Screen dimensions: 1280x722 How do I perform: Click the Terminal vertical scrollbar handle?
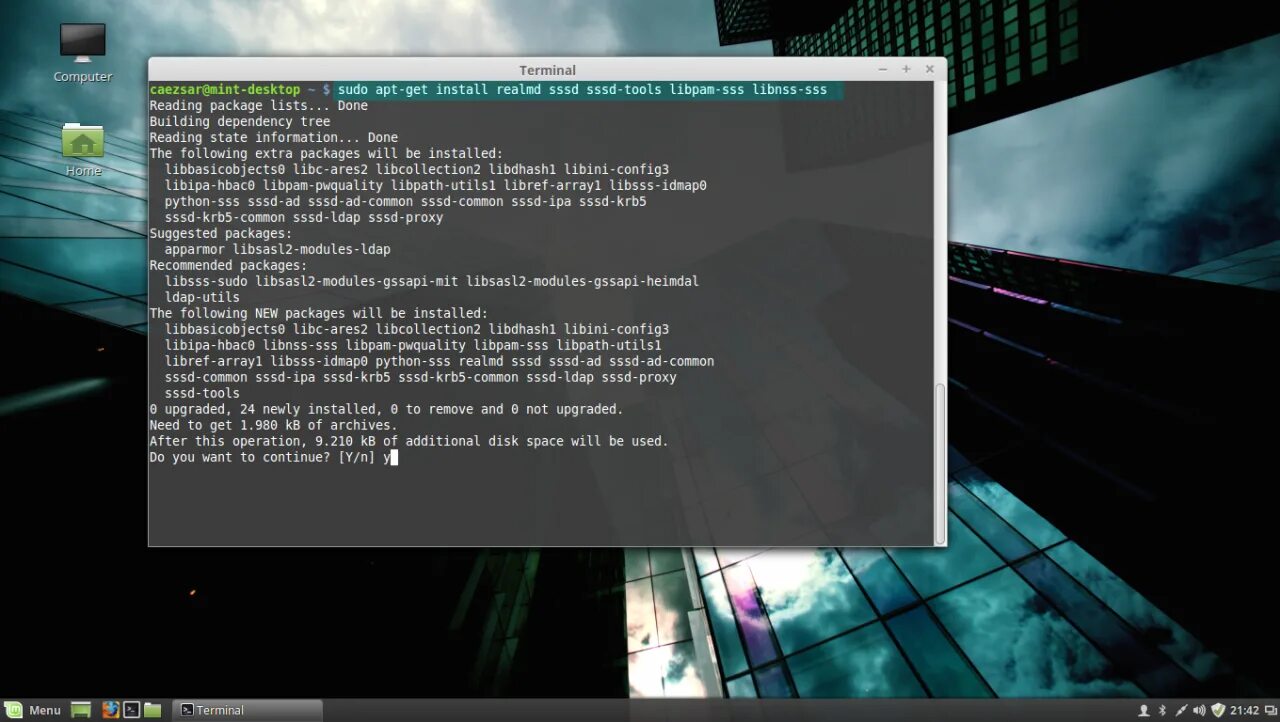(x=940, y=462)
